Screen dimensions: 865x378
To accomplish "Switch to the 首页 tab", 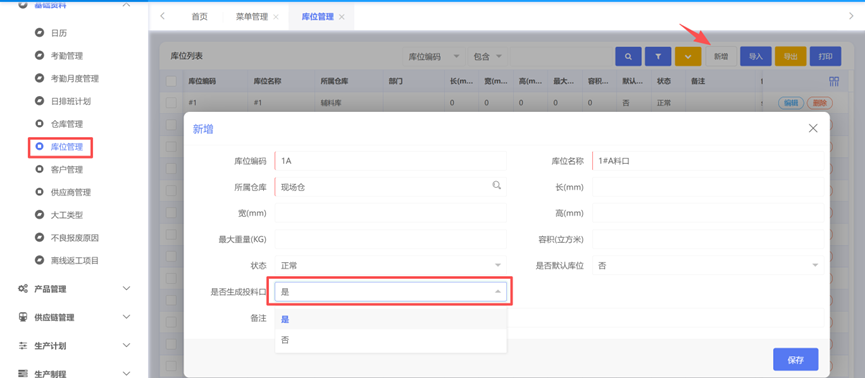I will pyautogui.click(x=200, y=17).
